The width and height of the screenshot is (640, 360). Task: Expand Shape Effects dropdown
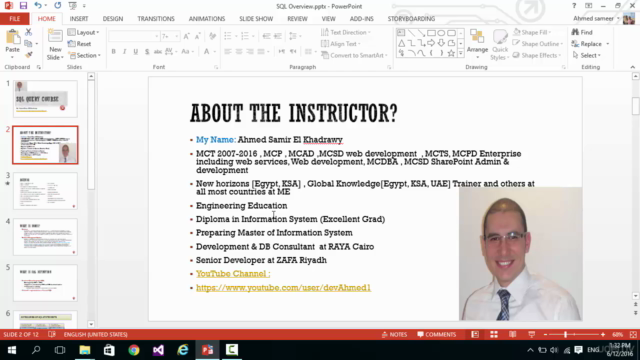pyautogui.click(x=537, y=55)
